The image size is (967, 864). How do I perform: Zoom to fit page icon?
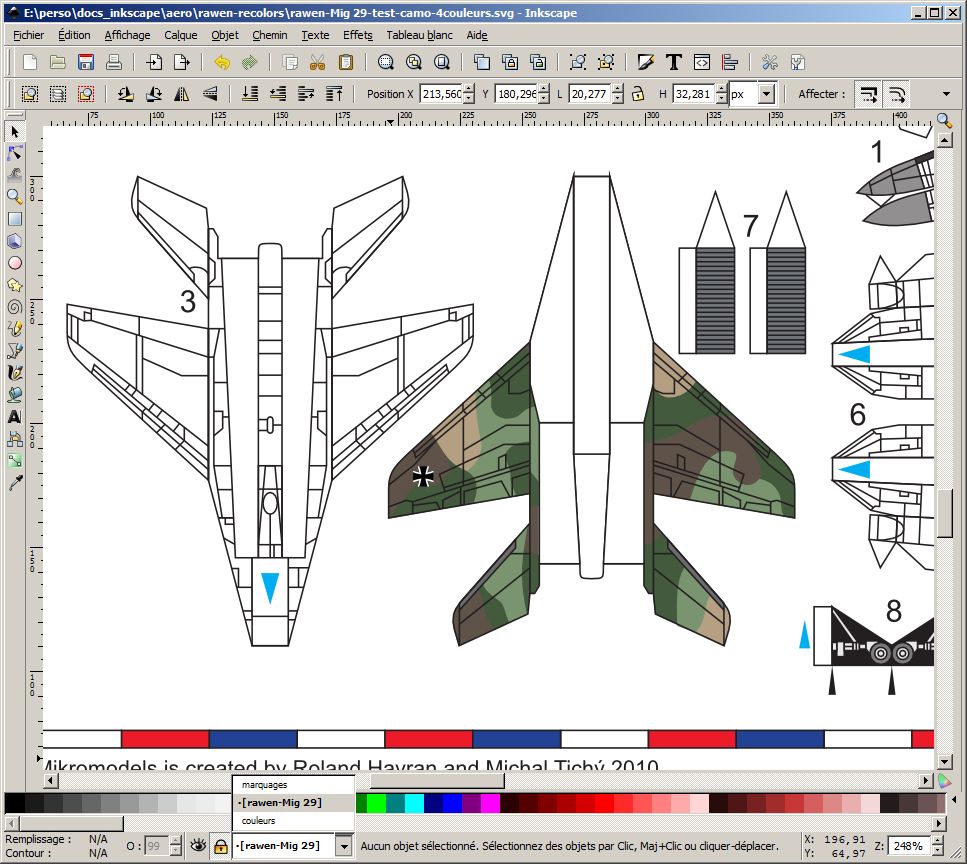(442, 62)
